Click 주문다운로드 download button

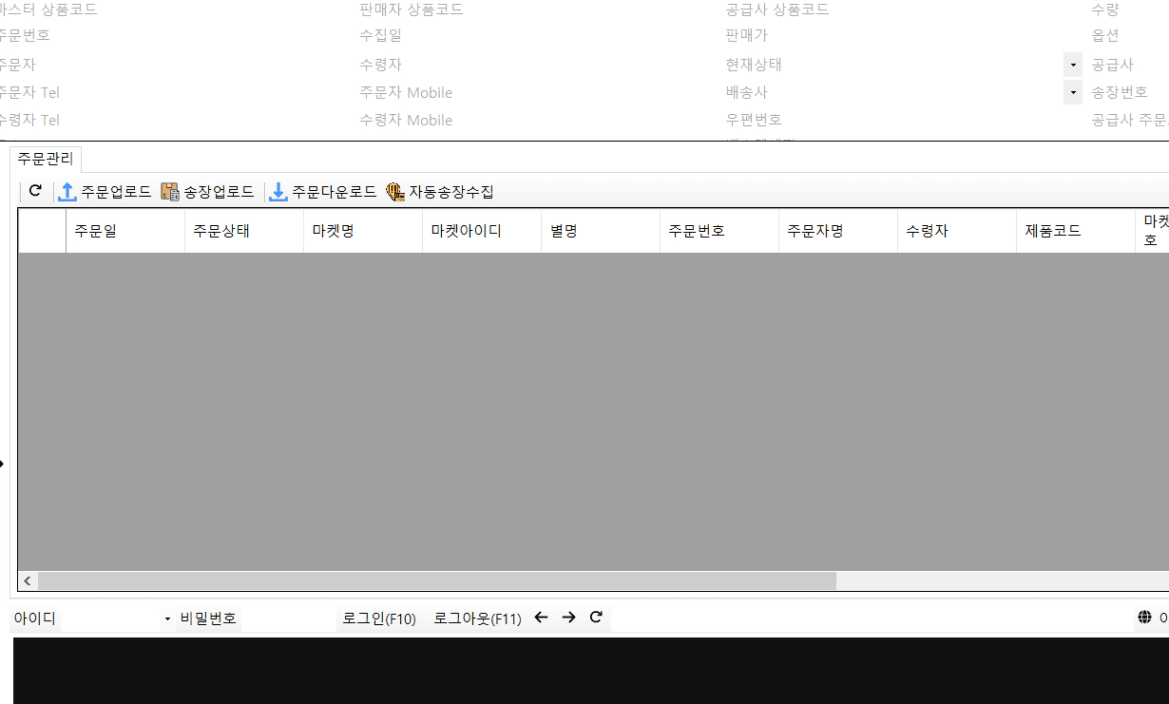click(x=322, y=192)
